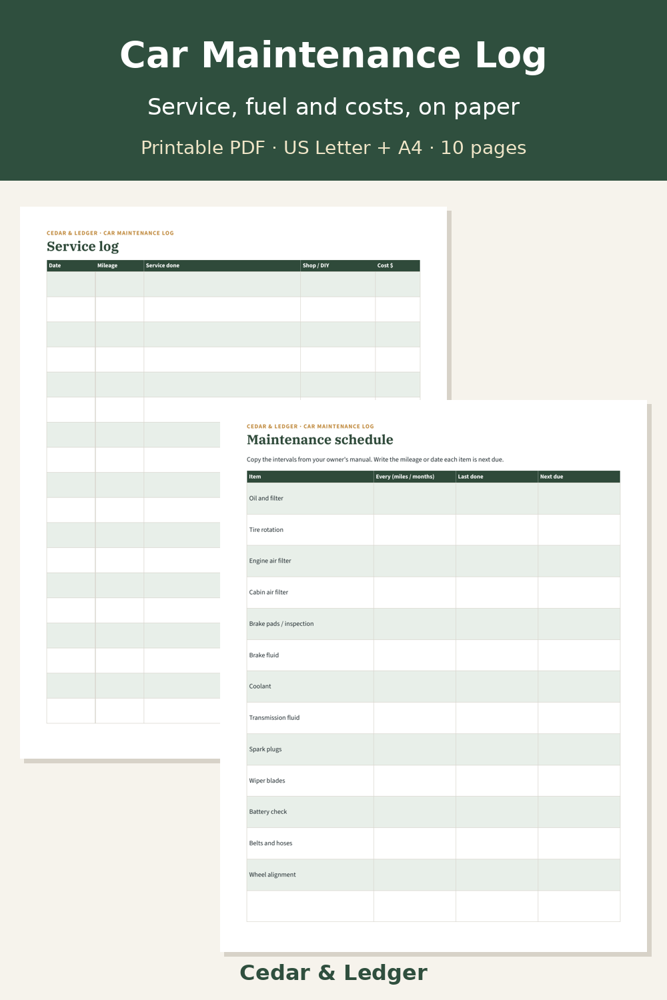
Task: Click the 'Car Maintenance Log' title
Action: pos(333,55)
